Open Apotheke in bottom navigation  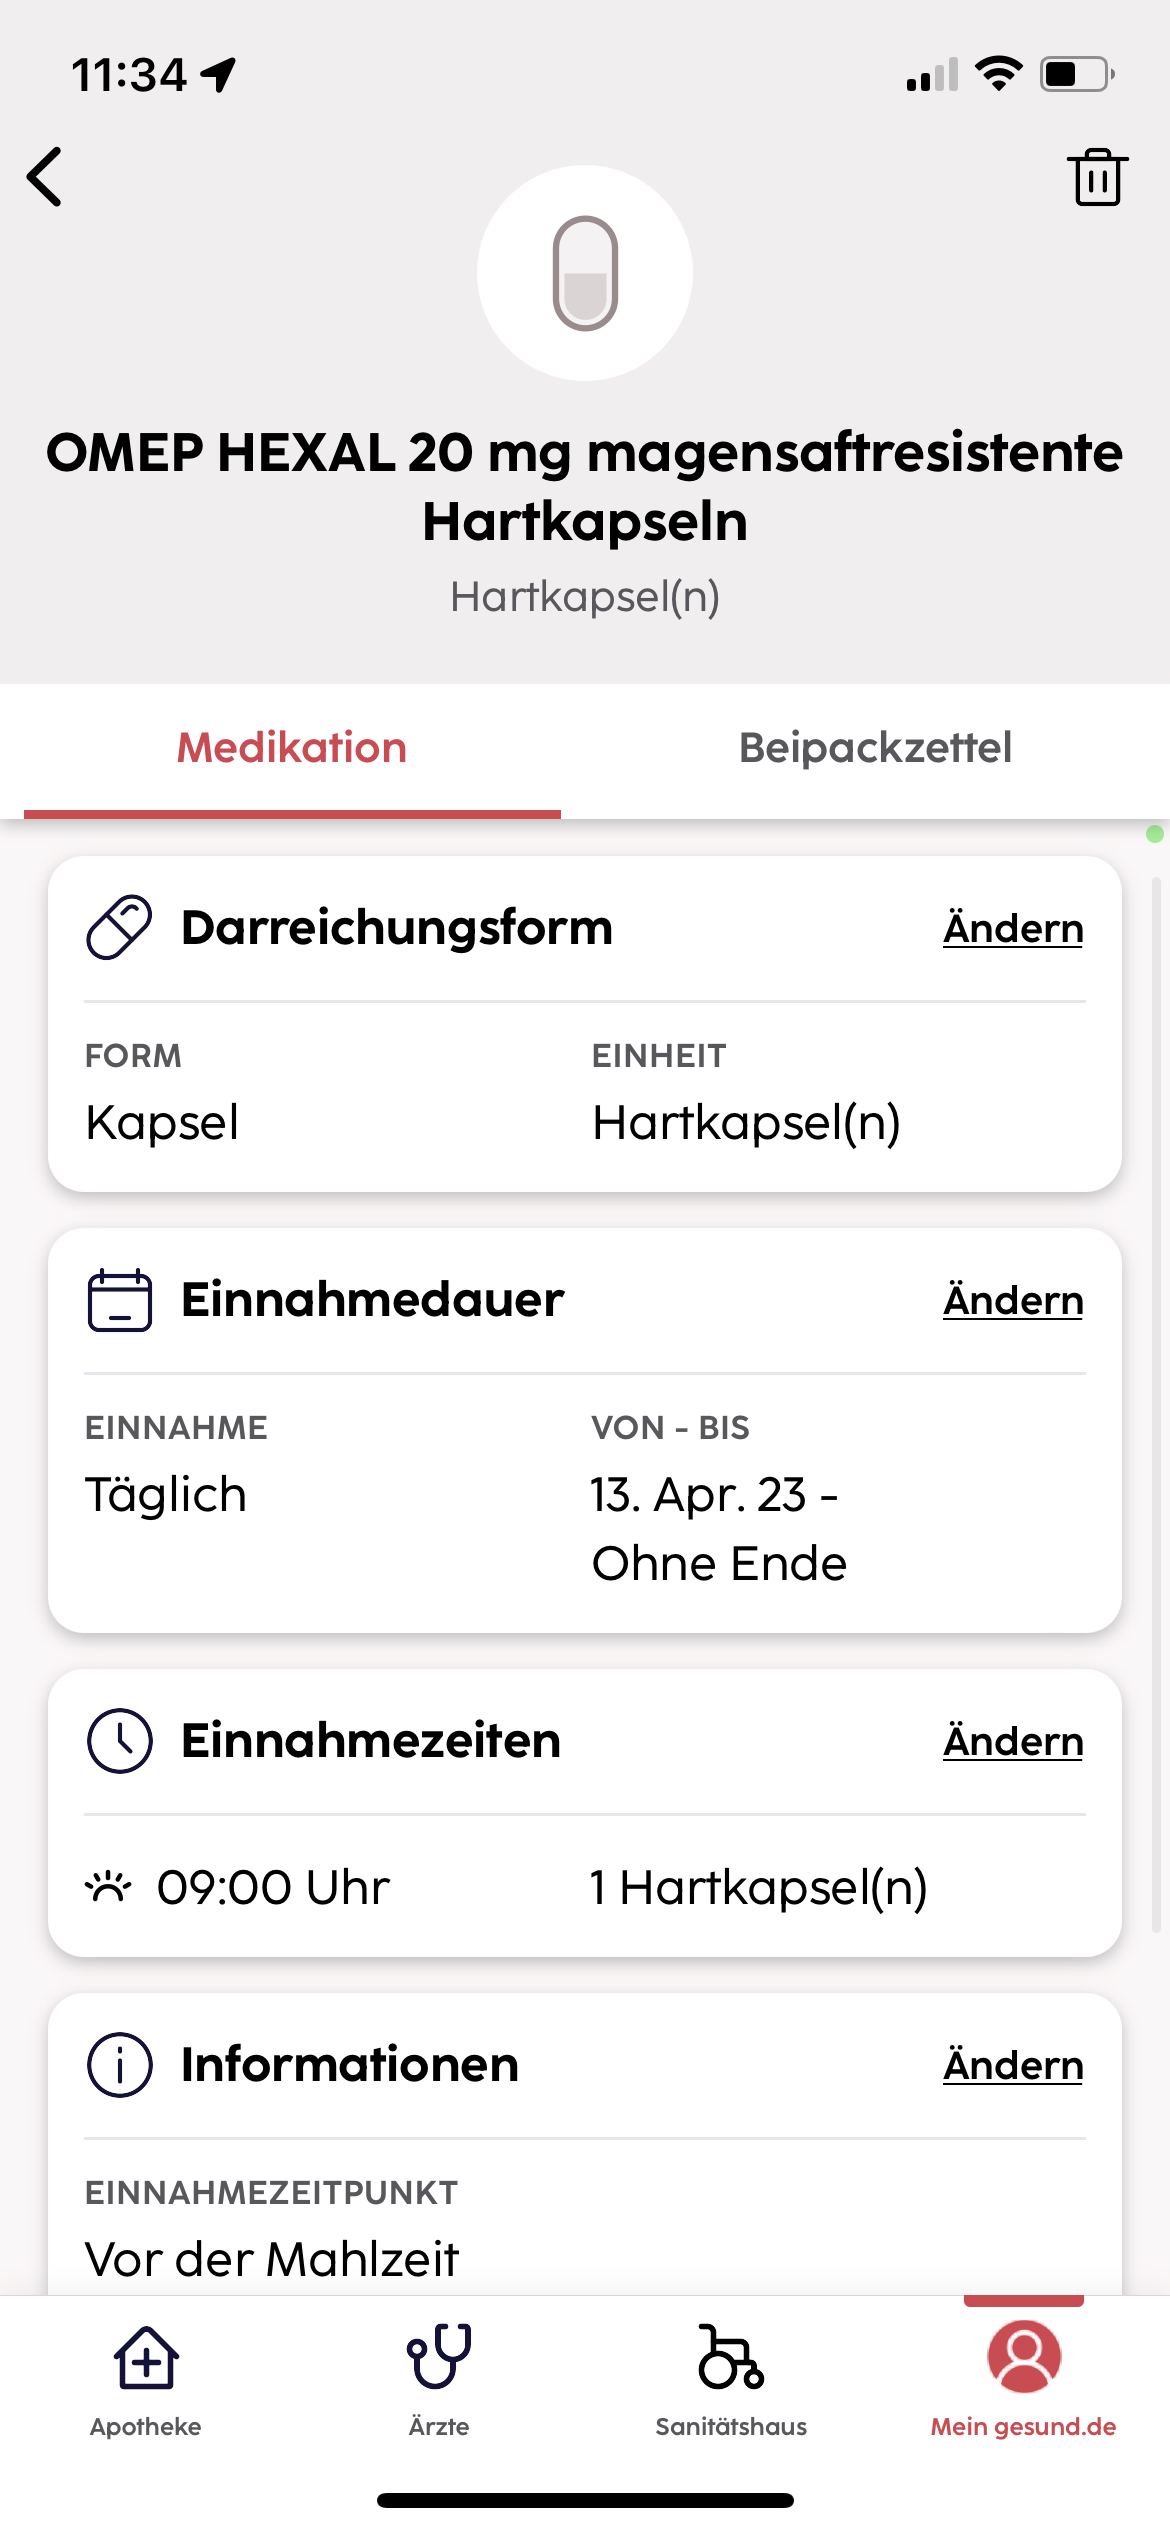(146, 2380)
